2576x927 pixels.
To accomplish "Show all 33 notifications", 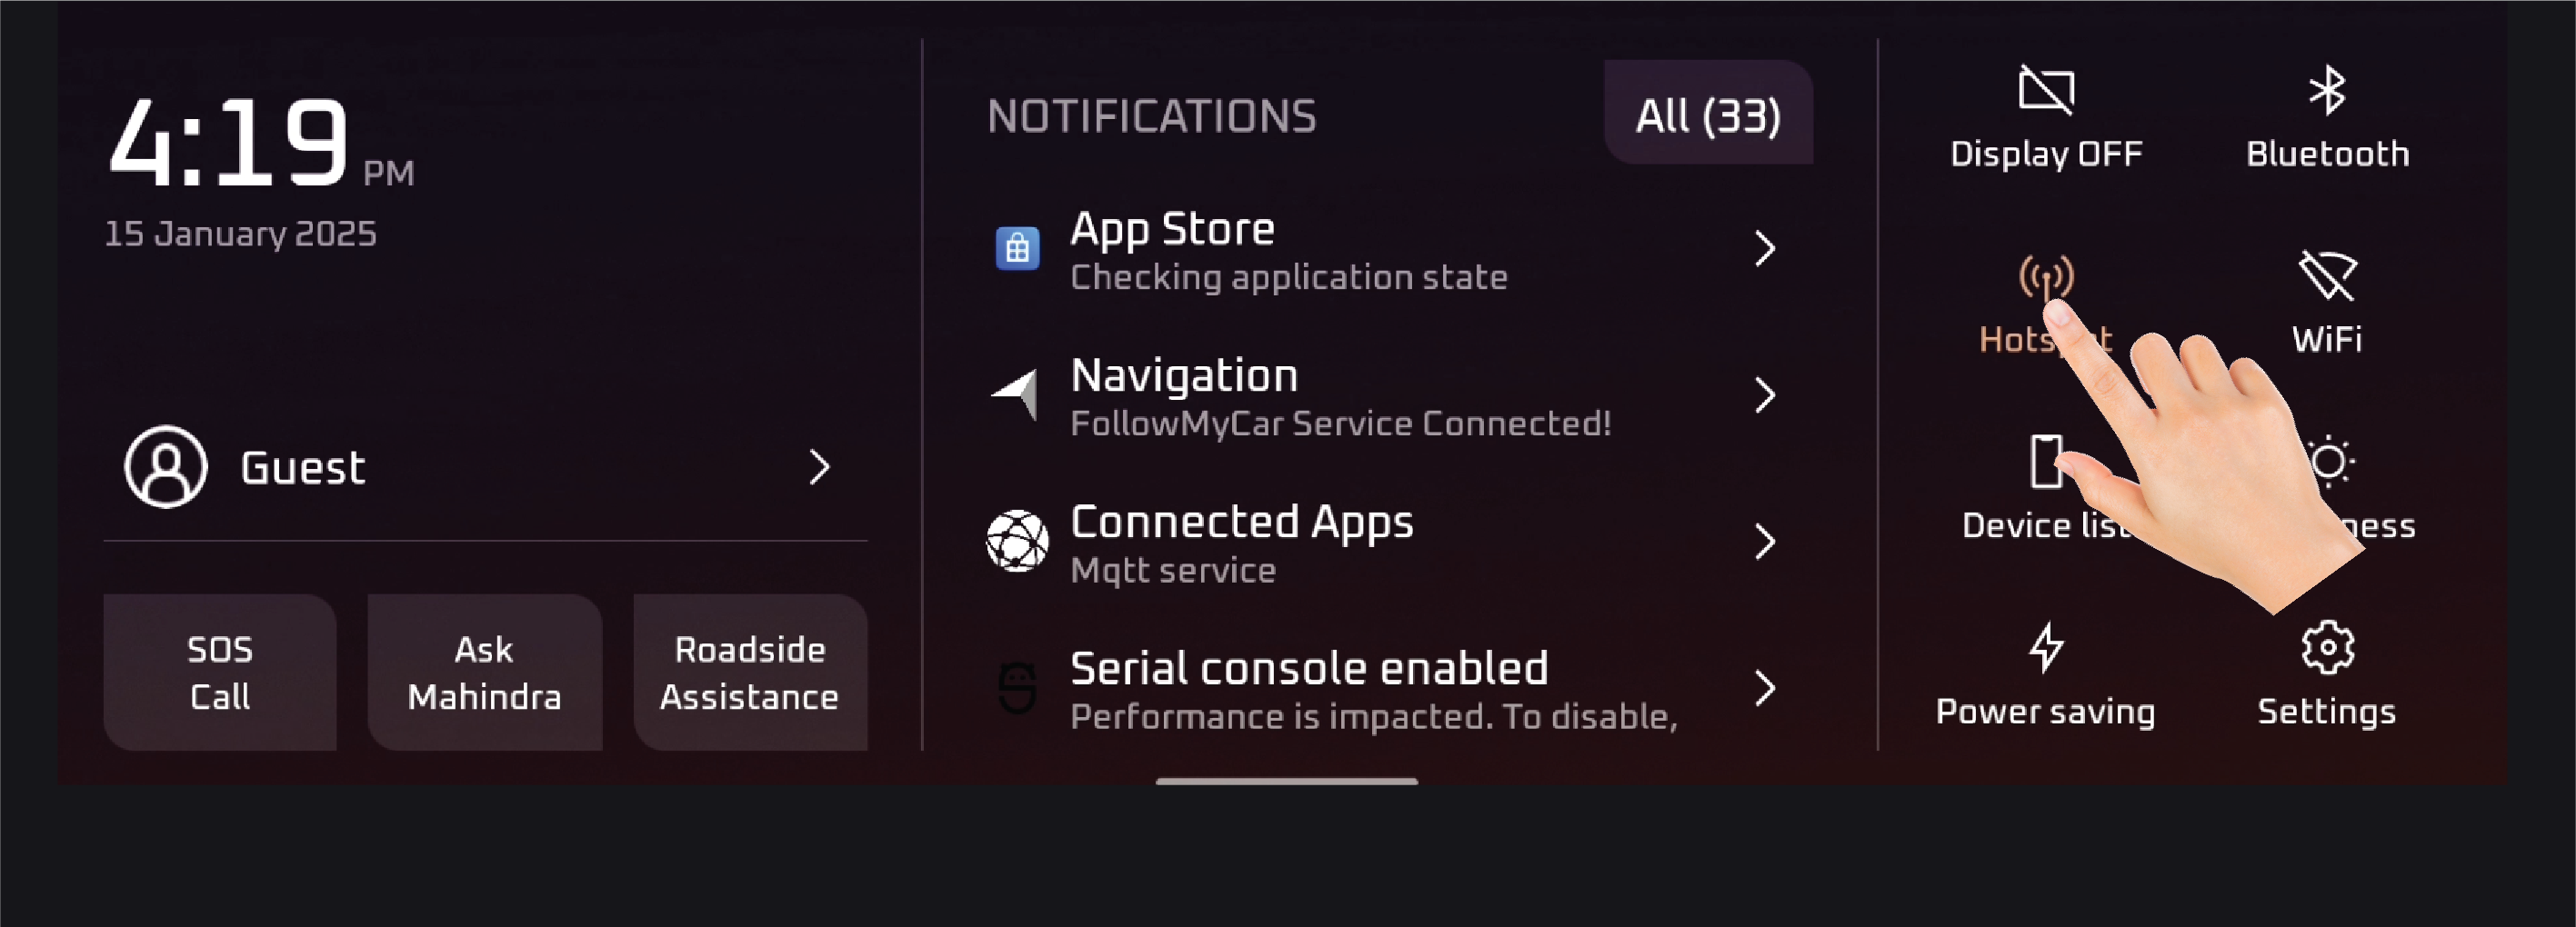I will [x=1708, y=114].
